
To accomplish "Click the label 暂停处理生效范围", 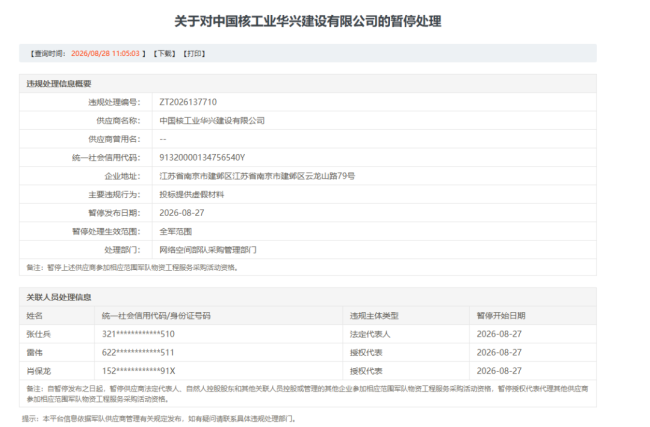I will point(107,231).
